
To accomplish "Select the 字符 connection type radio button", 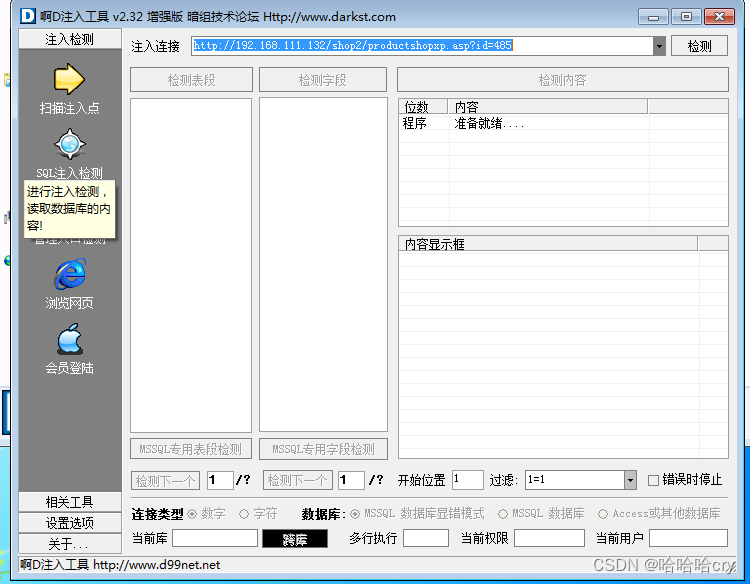I will tap(244, 514).
